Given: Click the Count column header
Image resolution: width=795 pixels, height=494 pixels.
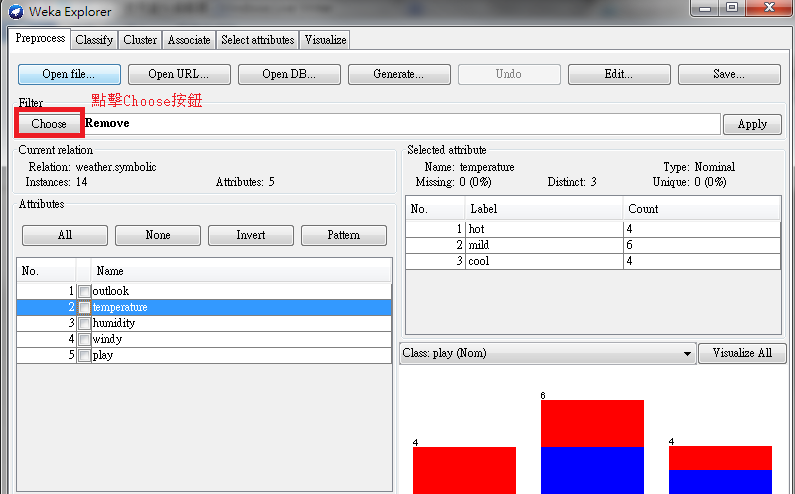Looking at the screenshot, I should (x=702, y=209).
